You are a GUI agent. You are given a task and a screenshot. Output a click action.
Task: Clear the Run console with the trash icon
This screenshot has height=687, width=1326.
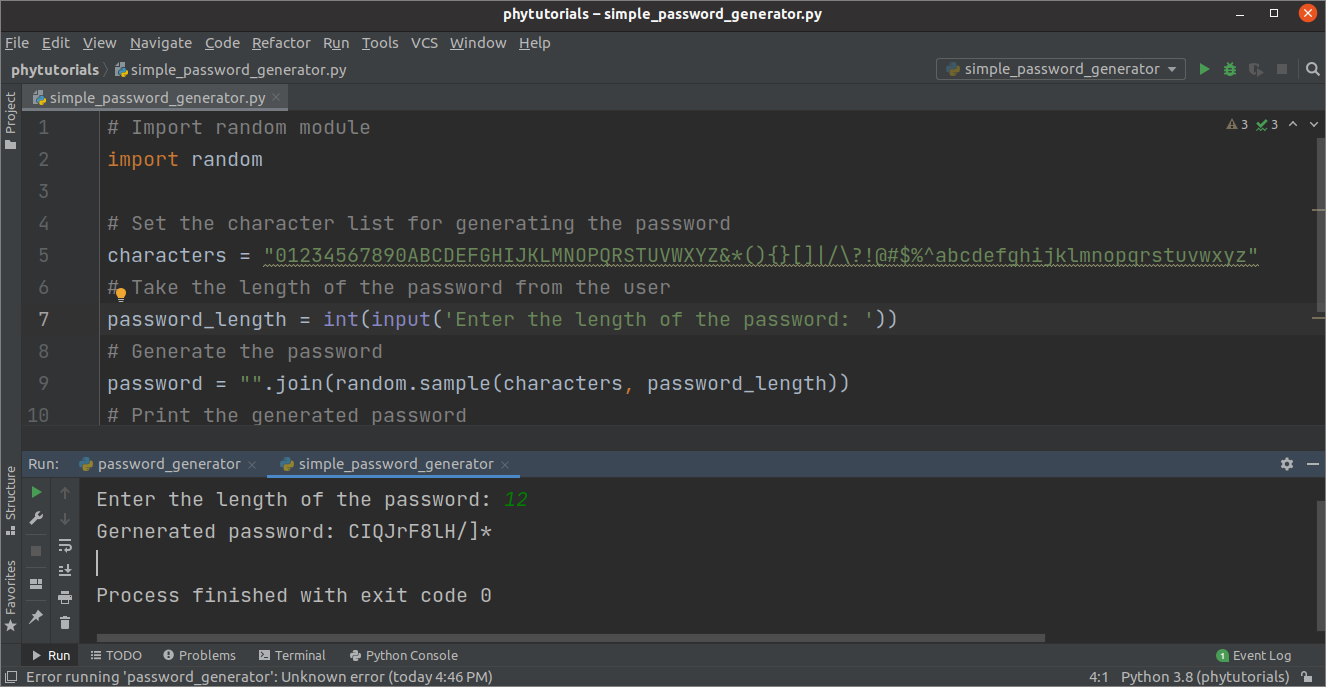click(x=65, y=622)
